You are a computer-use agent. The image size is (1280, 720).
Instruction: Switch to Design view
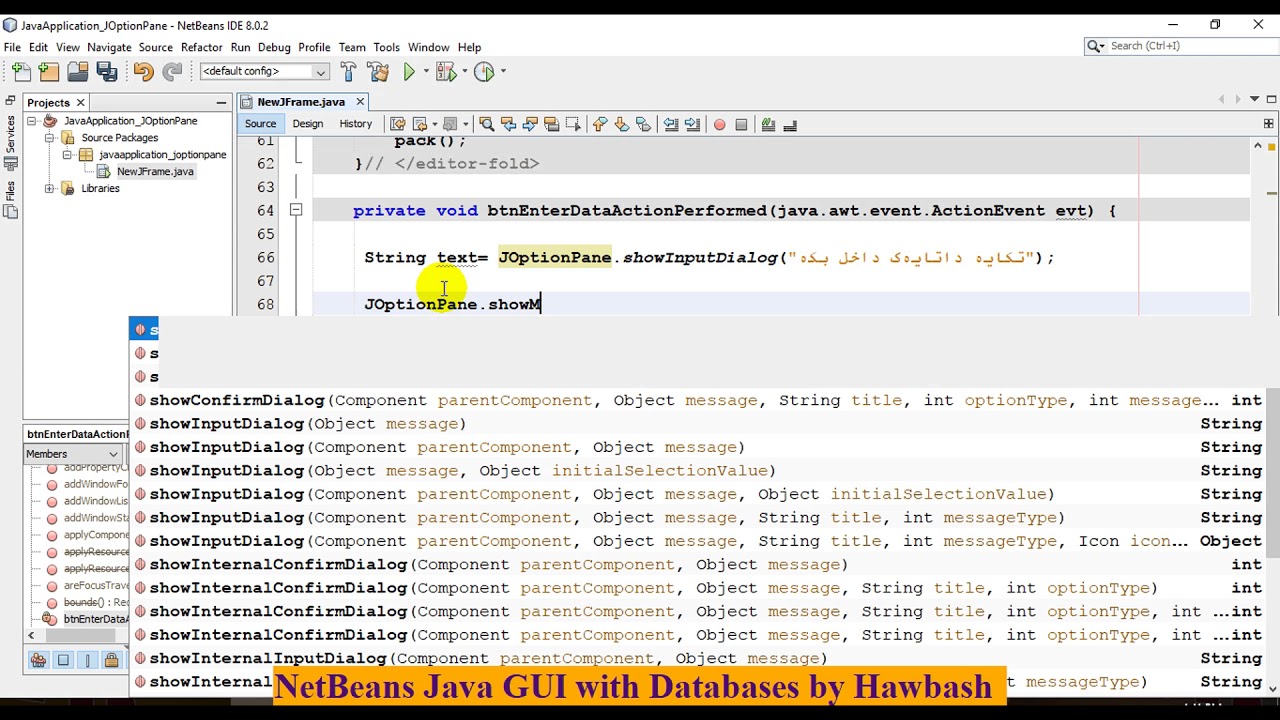coord(307,124)
